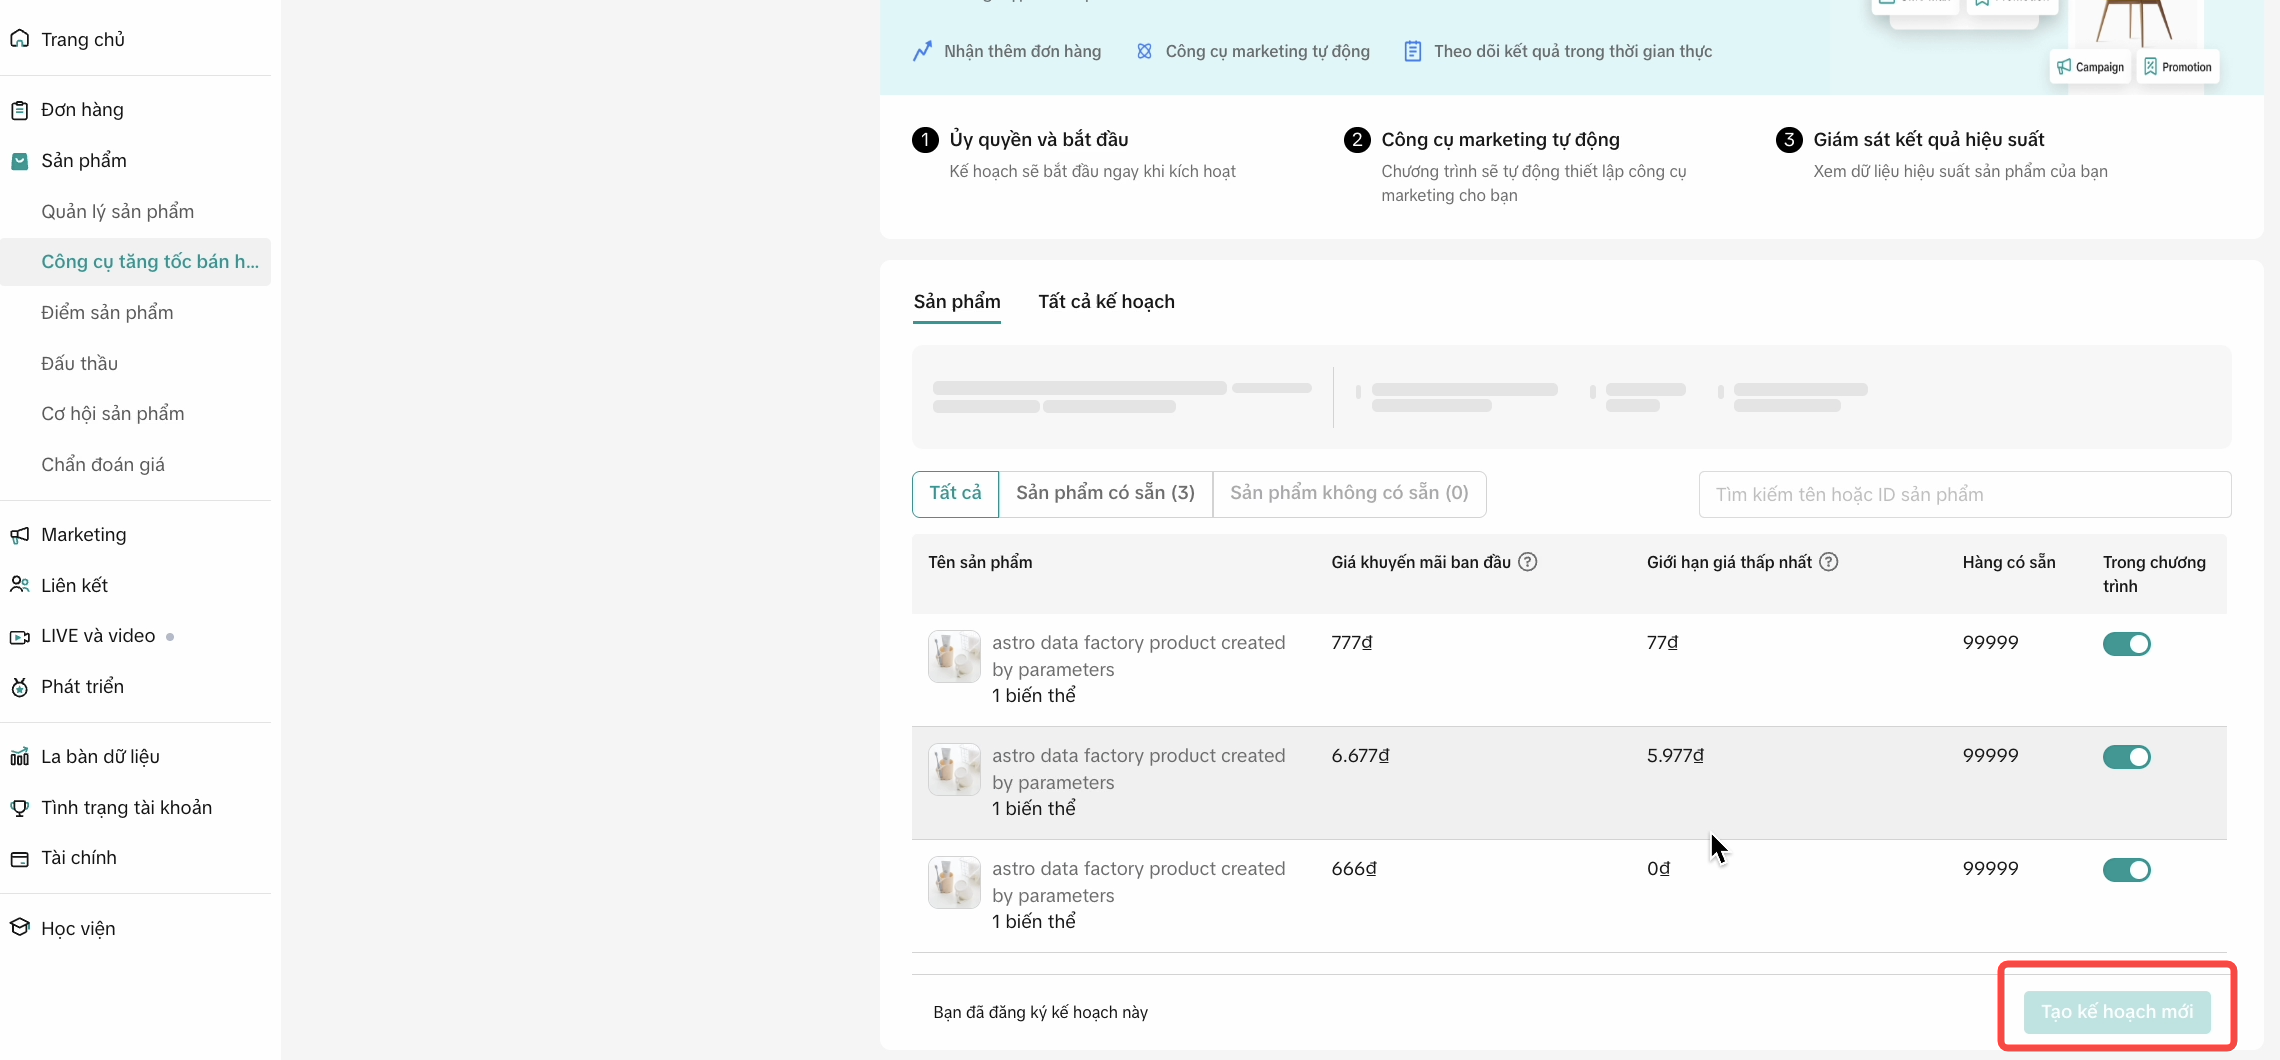Collapse the Sản phẩm sidebar section
The image size is (2280, 1060).
click(84, 161)
